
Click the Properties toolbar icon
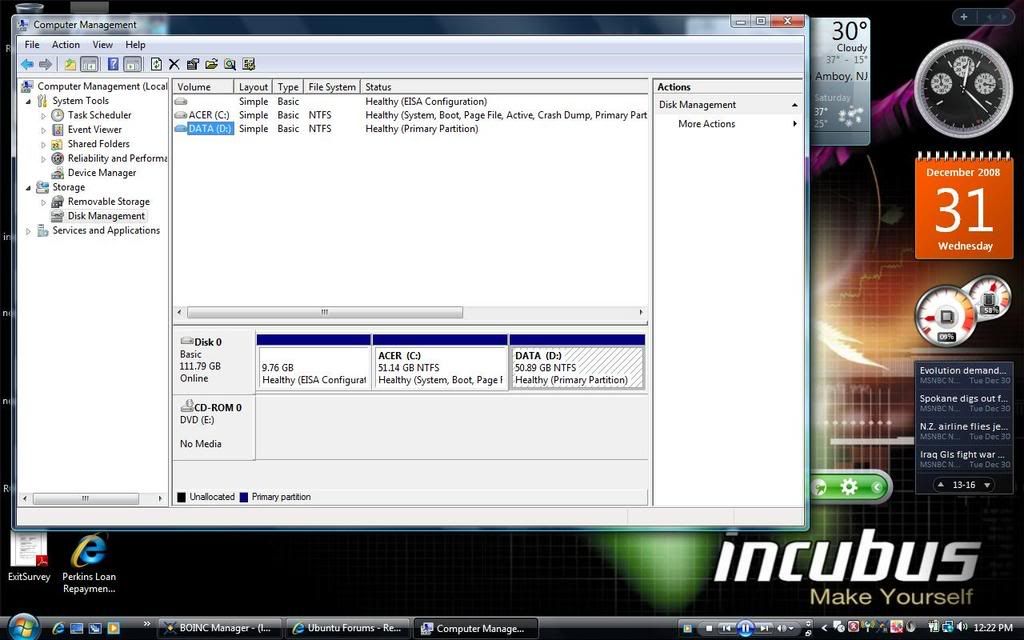click(193, 64)
